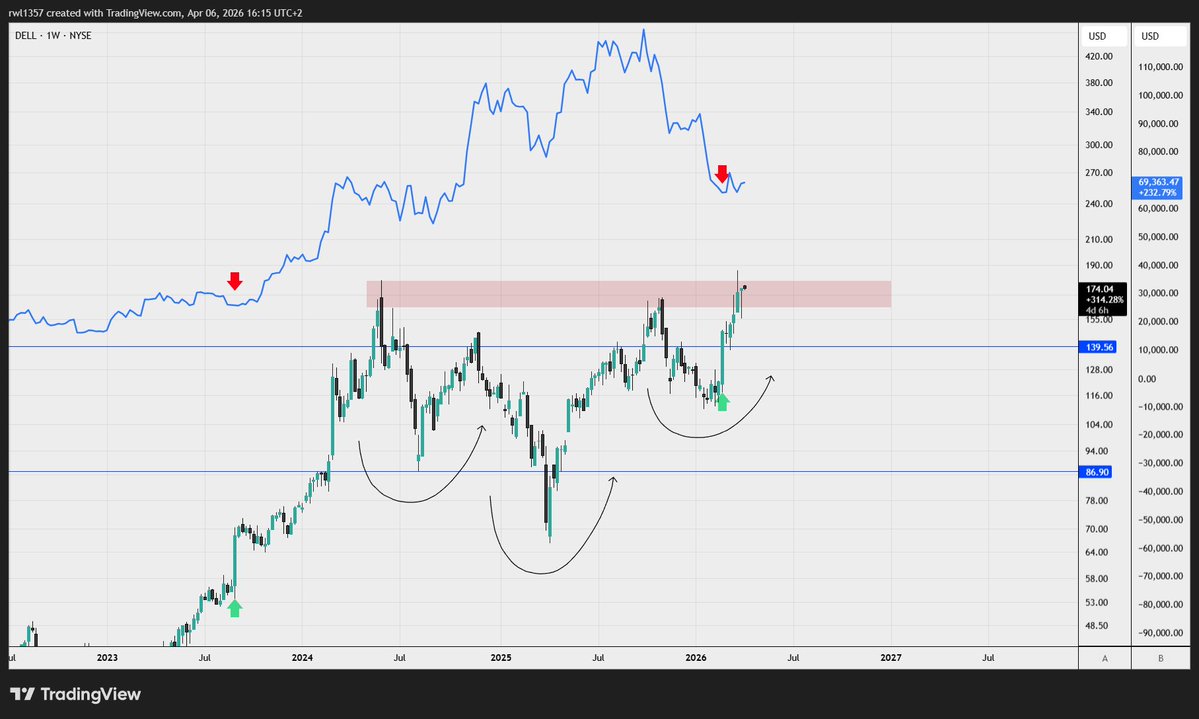
Task: Click the 2027 label on the time axis
Action: (x=891, y=658)
